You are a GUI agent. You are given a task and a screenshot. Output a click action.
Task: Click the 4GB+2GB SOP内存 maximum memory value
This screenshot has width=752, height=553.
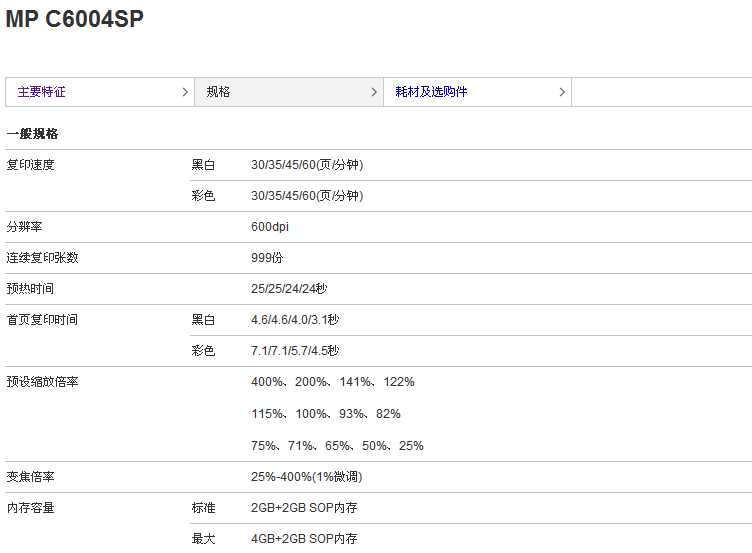pyautogui.click(x=304, y=539)
